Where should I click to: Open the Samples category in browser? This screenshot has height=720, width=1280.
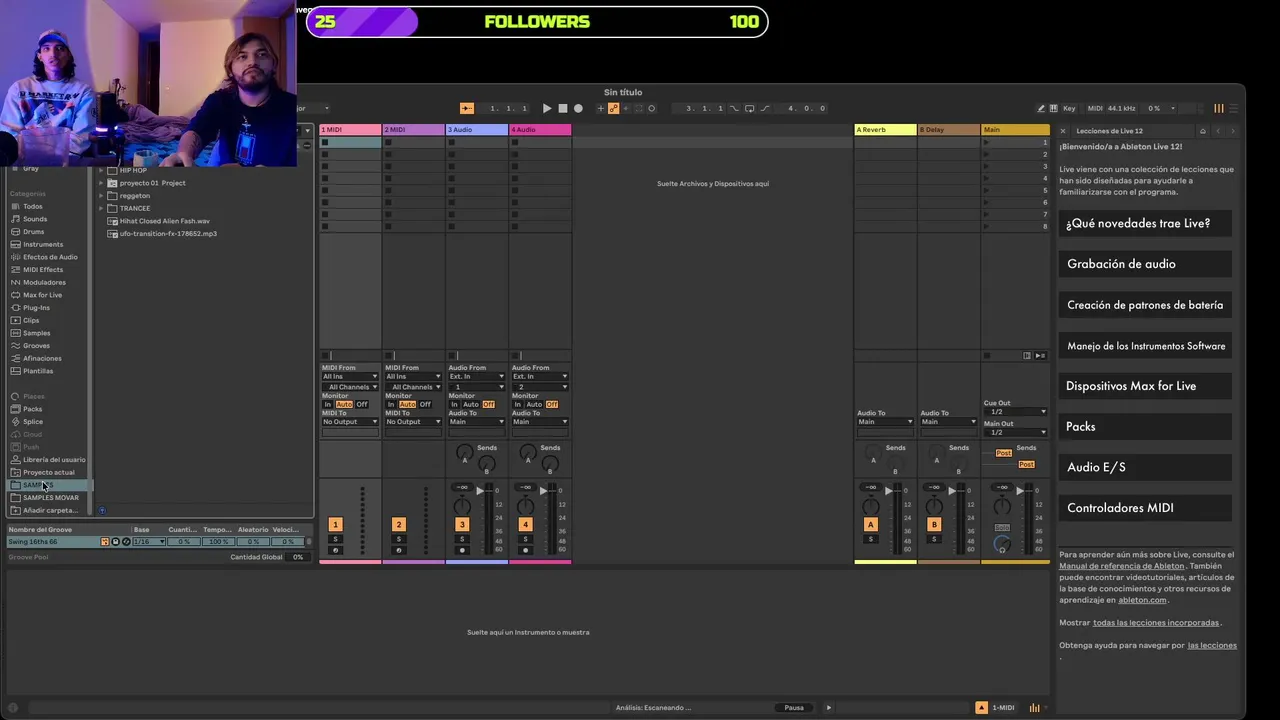click(x=36, y=333)
